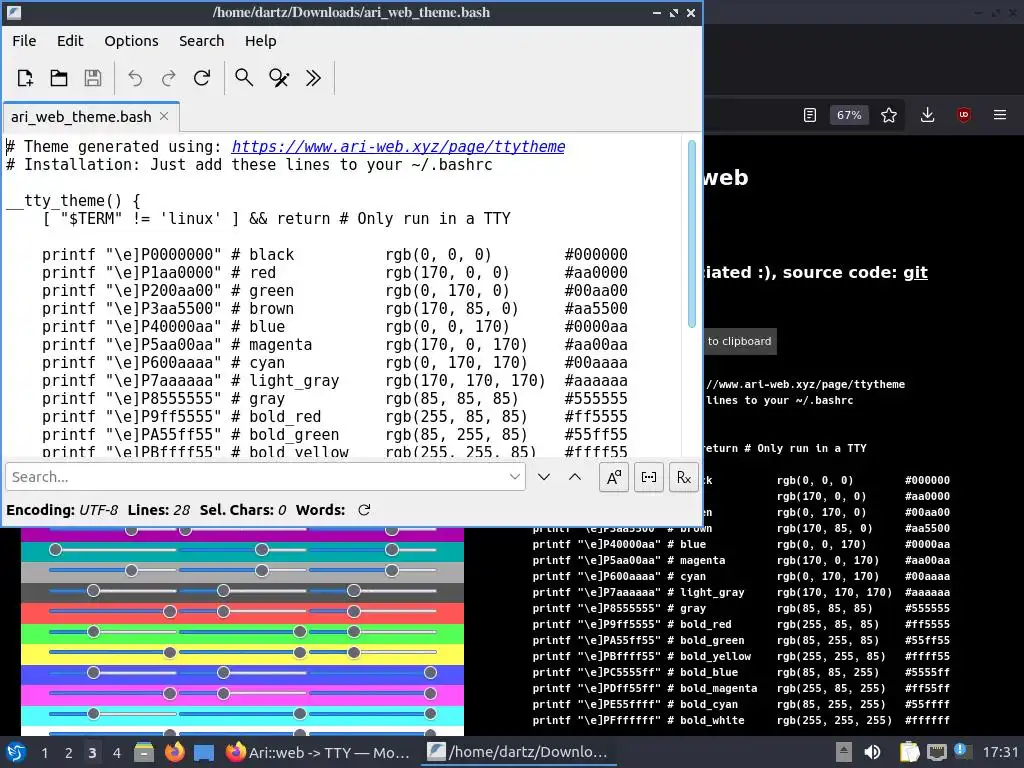Expand the search history dropdown arrow
Screen dimensions: 1024x768
pos(515,477)
